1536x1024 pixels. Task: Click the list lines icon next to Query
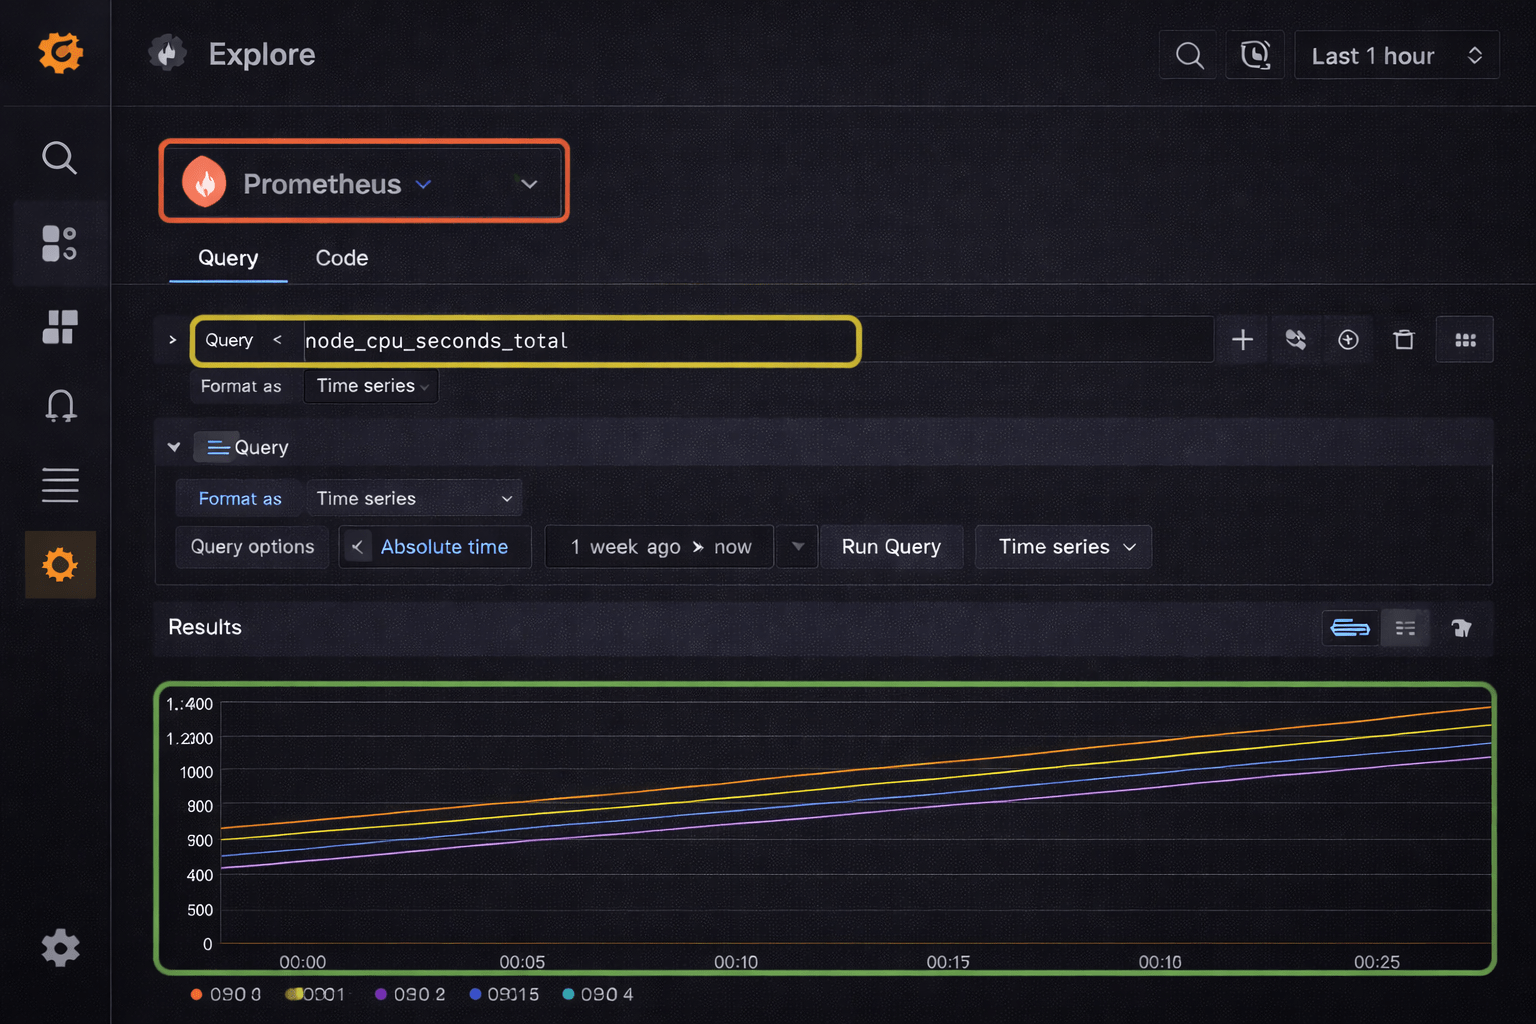pos(218,447)
